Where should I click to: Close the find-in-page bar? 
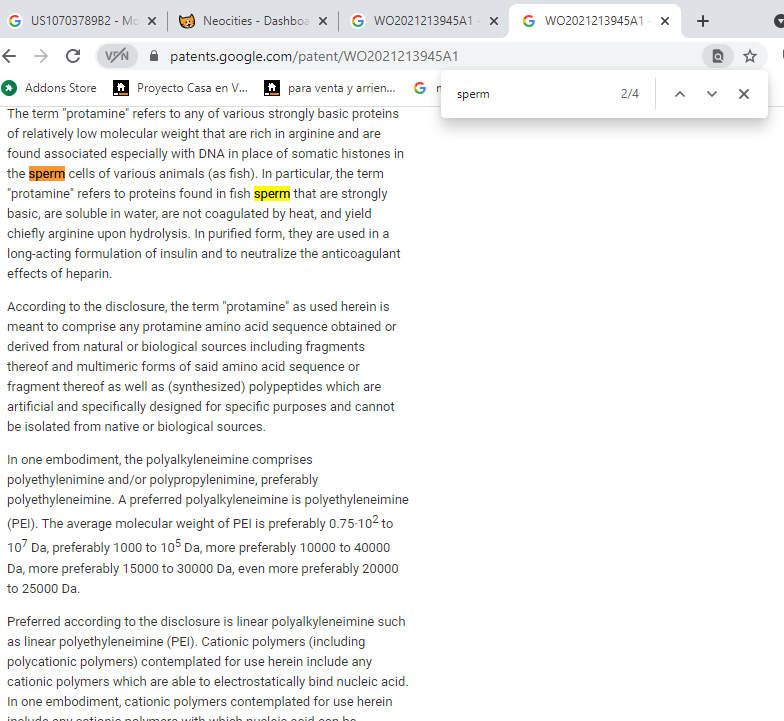click(x=744, y=94)
